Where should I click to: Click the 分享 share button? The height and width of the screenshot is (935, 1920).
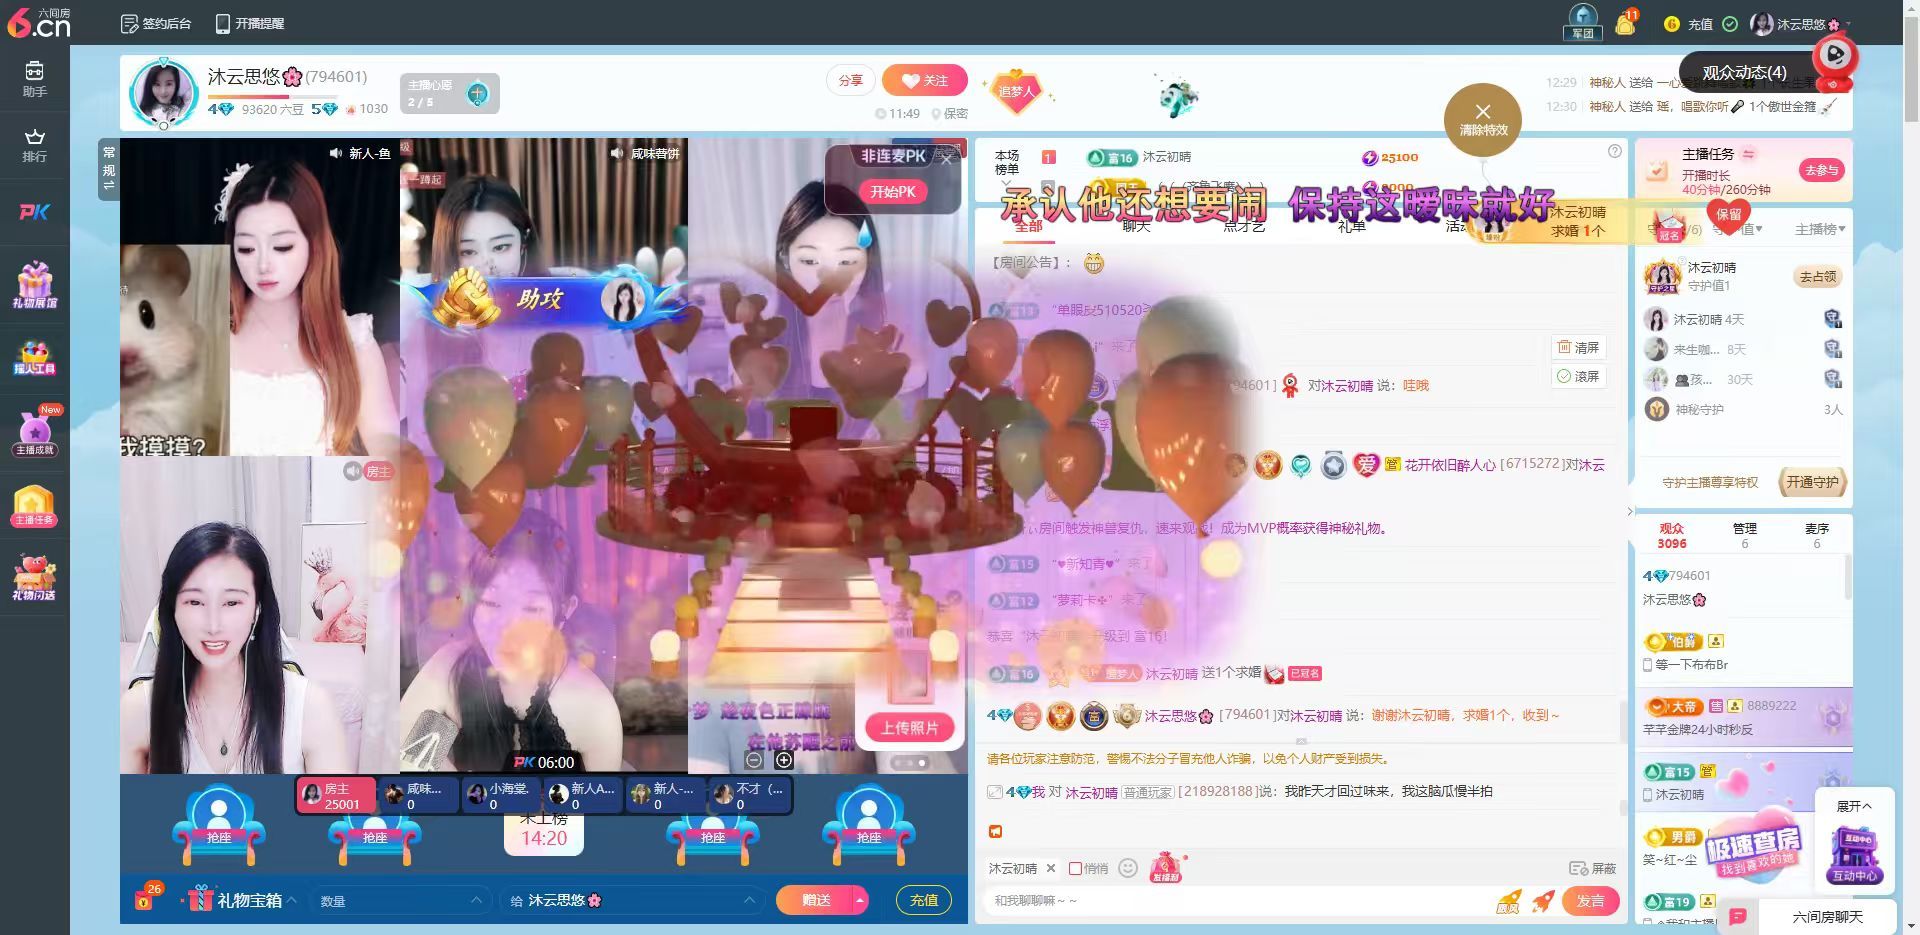[x=851, y=80]
